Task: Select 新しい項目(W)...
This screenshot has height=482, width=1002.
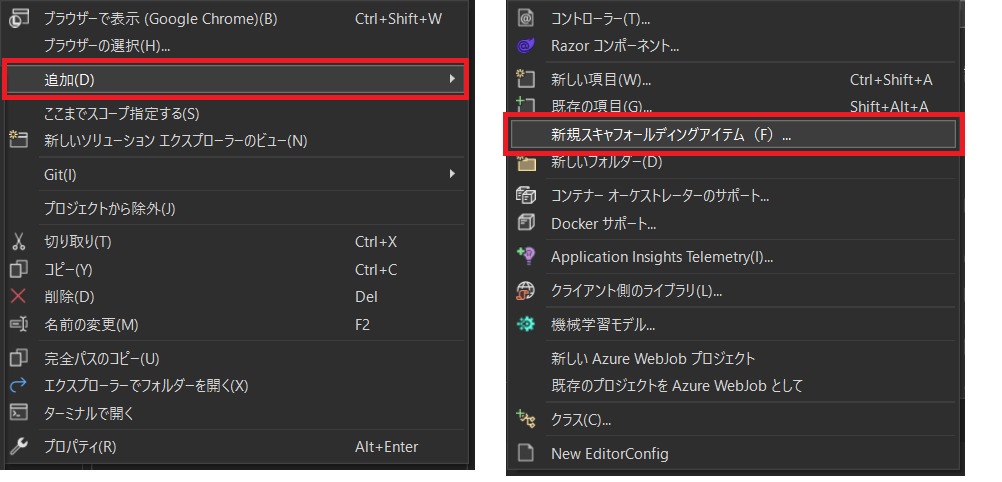Action: pos(601,79)
